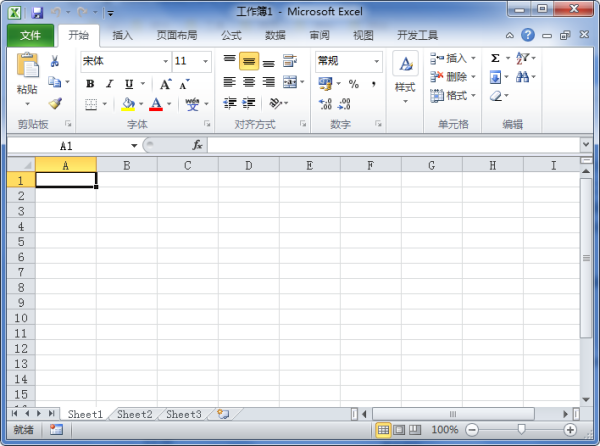Toggle Middle Align
The height and width of the screenshot is (446, 600).
tap(249, 61)
